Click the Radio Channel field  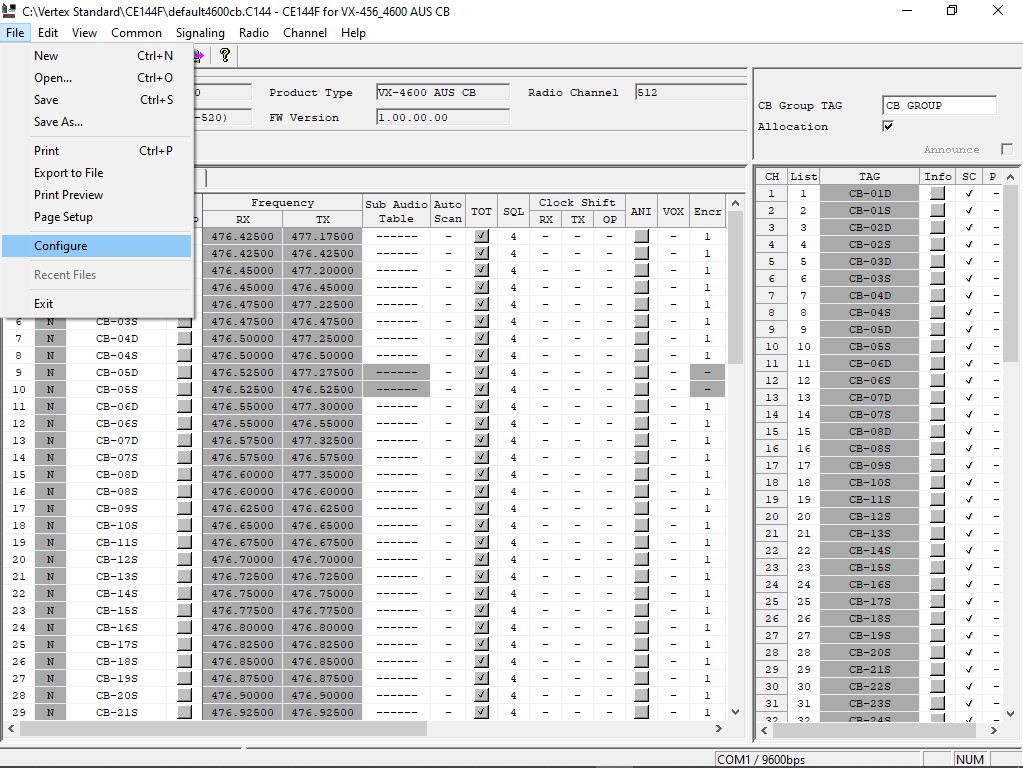691,92
